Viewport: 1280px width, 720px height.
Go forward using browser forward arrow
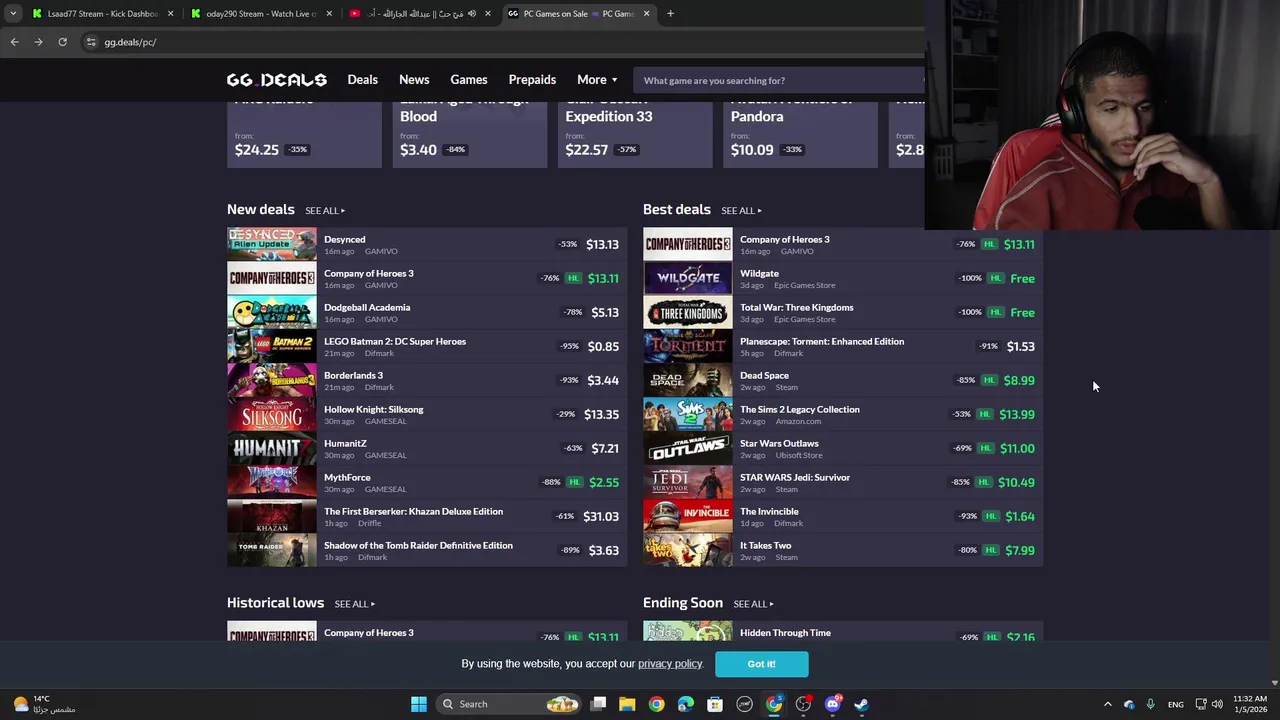tap(38, 42)
